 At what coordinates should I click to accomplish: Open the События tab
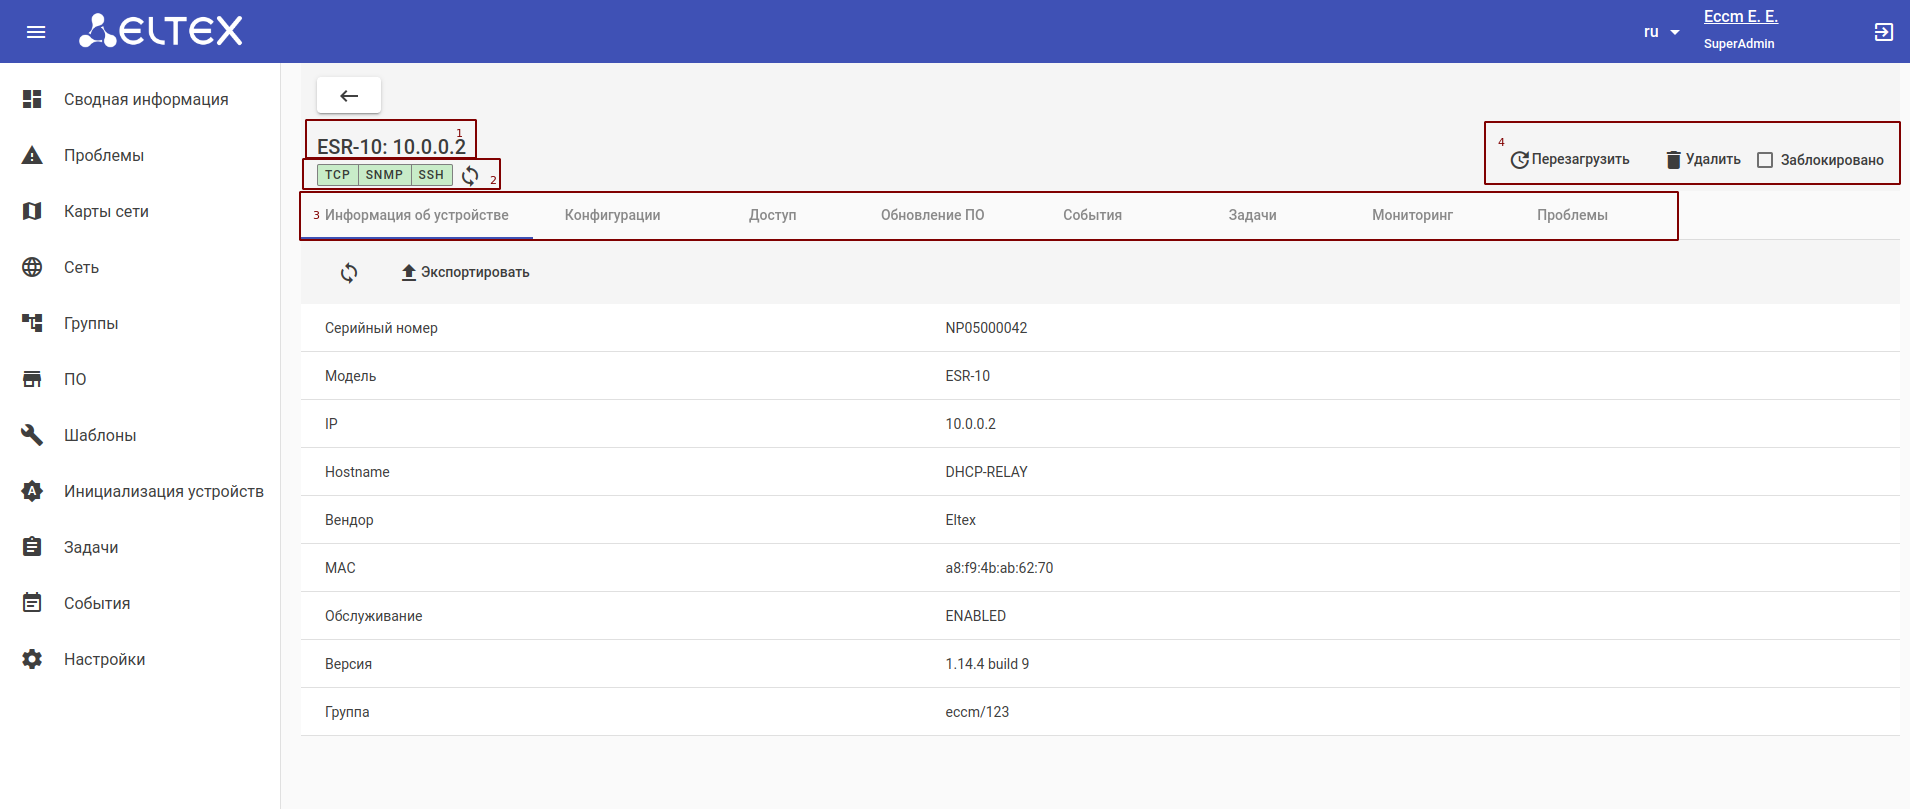[1093, 215]
